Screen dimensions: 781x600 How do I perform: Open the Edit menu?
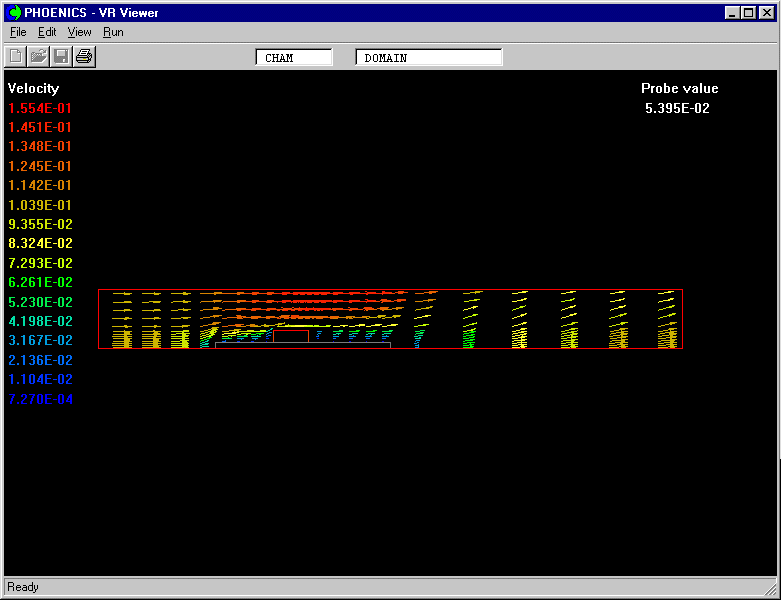coord(47,32)
